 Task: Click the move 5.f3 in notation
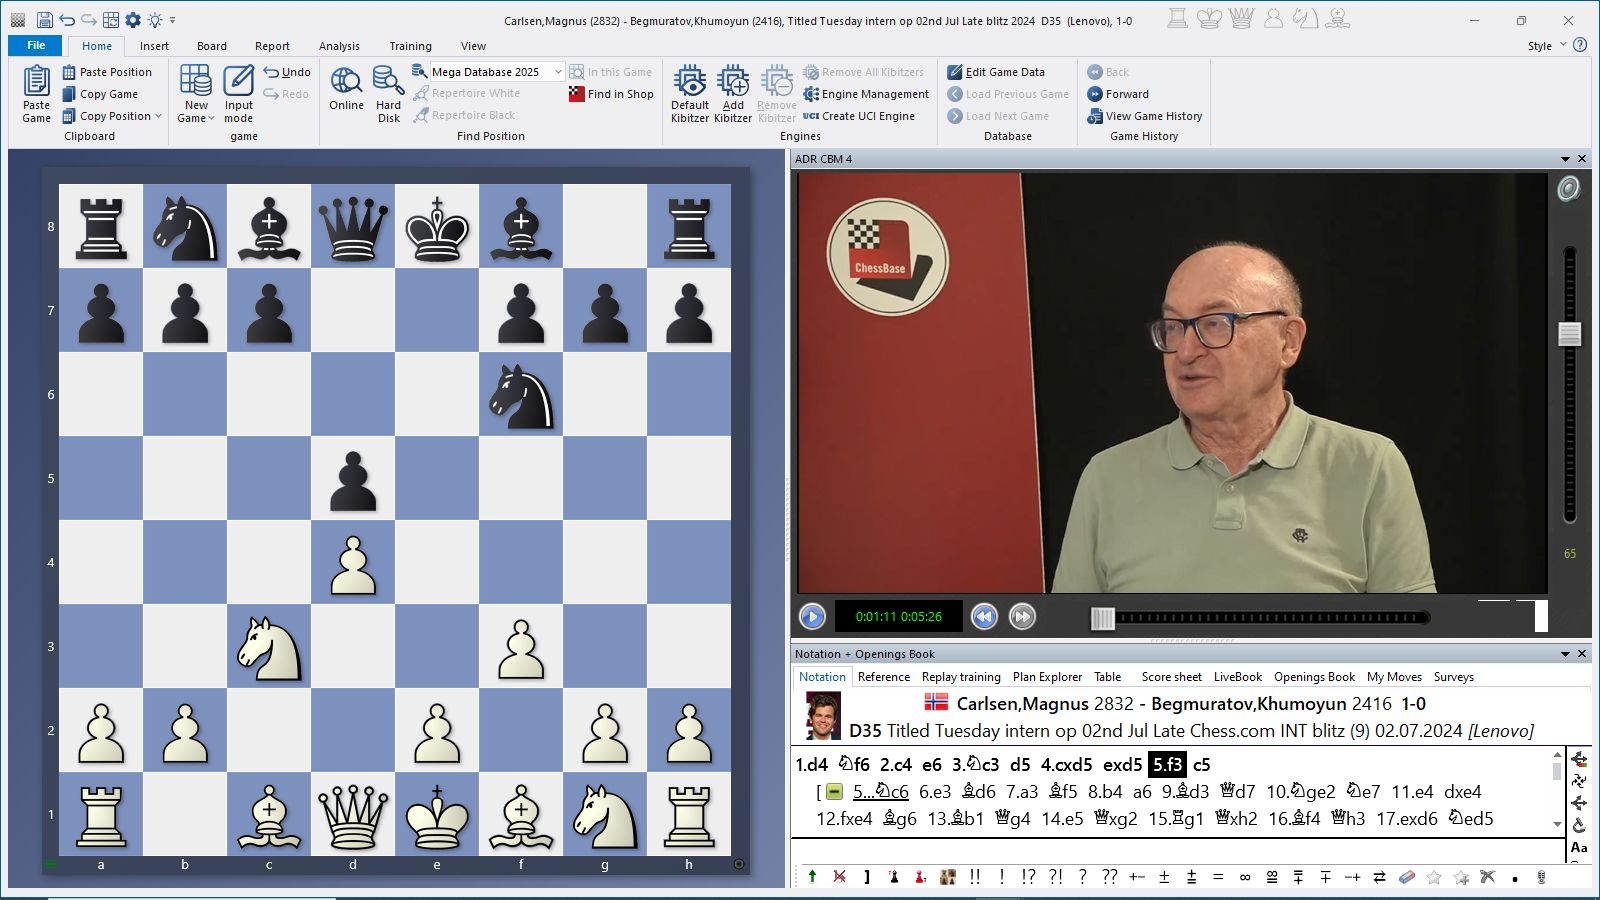(x=1167, y=765)
